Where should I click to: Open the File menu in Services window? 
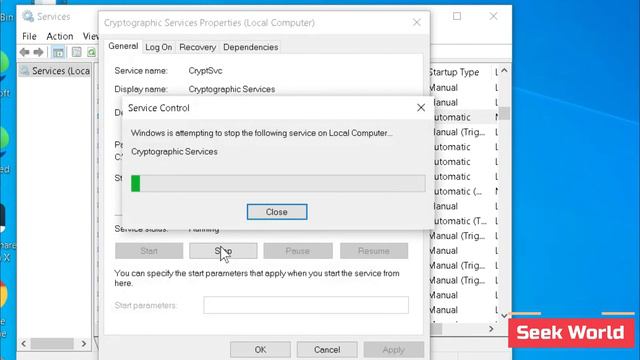click(29, 36)
